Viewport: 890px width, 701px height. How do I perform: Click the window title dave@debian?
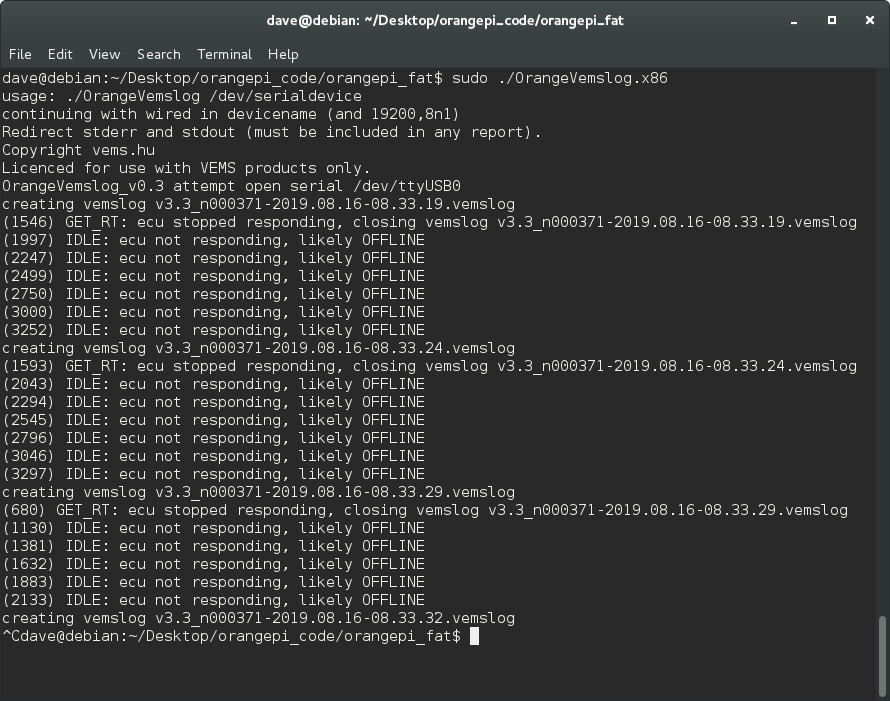tap(445, 20)
